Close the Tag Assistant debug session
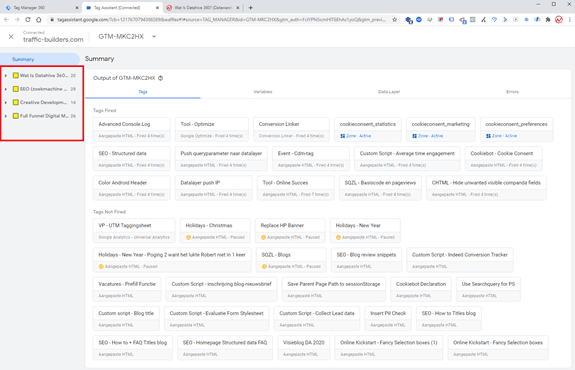This screenshot has height=370, width=575. [11, 37]
